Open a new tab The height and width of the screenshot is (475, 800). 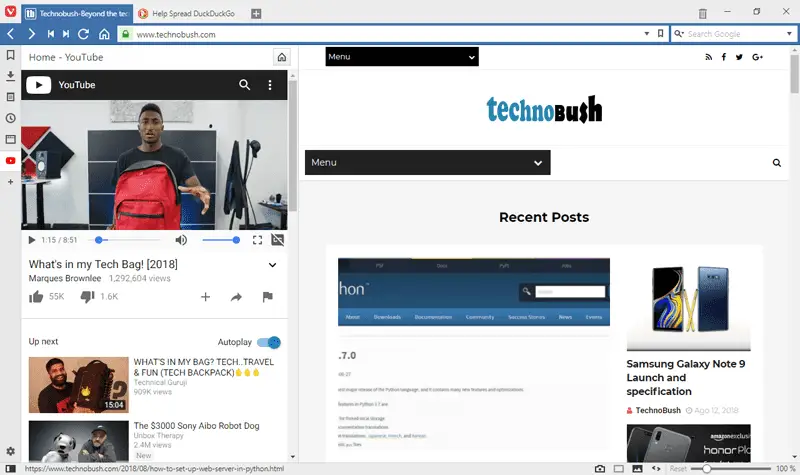tap(256, 14)
